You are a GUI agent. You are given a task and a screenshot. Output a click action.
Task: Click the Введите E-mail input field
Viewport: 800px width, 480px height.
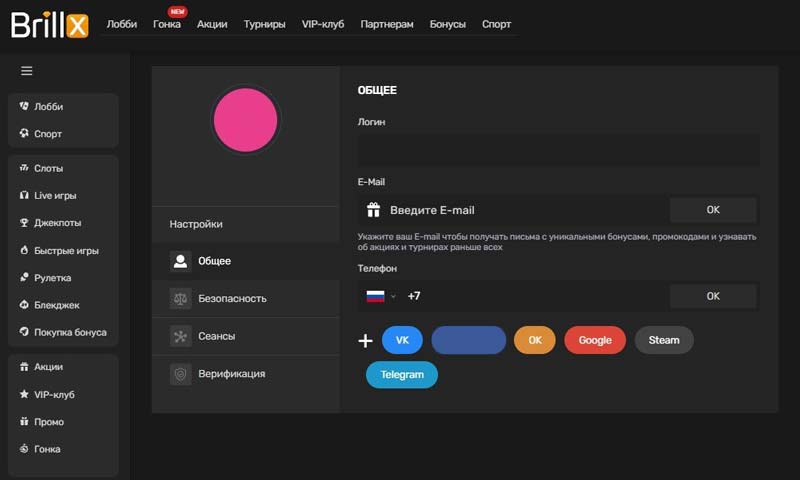[520, 210]
